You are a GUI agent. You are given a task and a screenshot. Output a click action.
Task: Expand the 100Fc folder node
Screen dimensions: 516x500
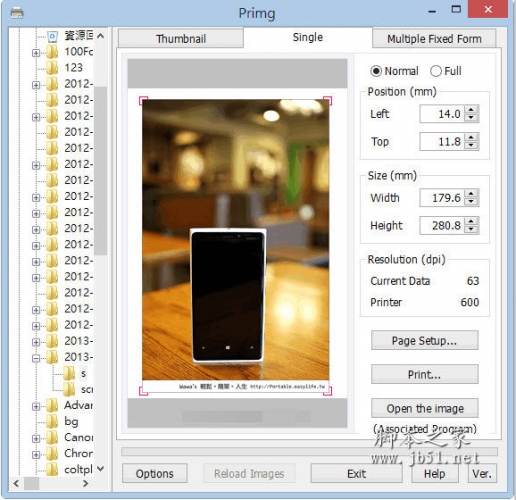click(36, 53)
